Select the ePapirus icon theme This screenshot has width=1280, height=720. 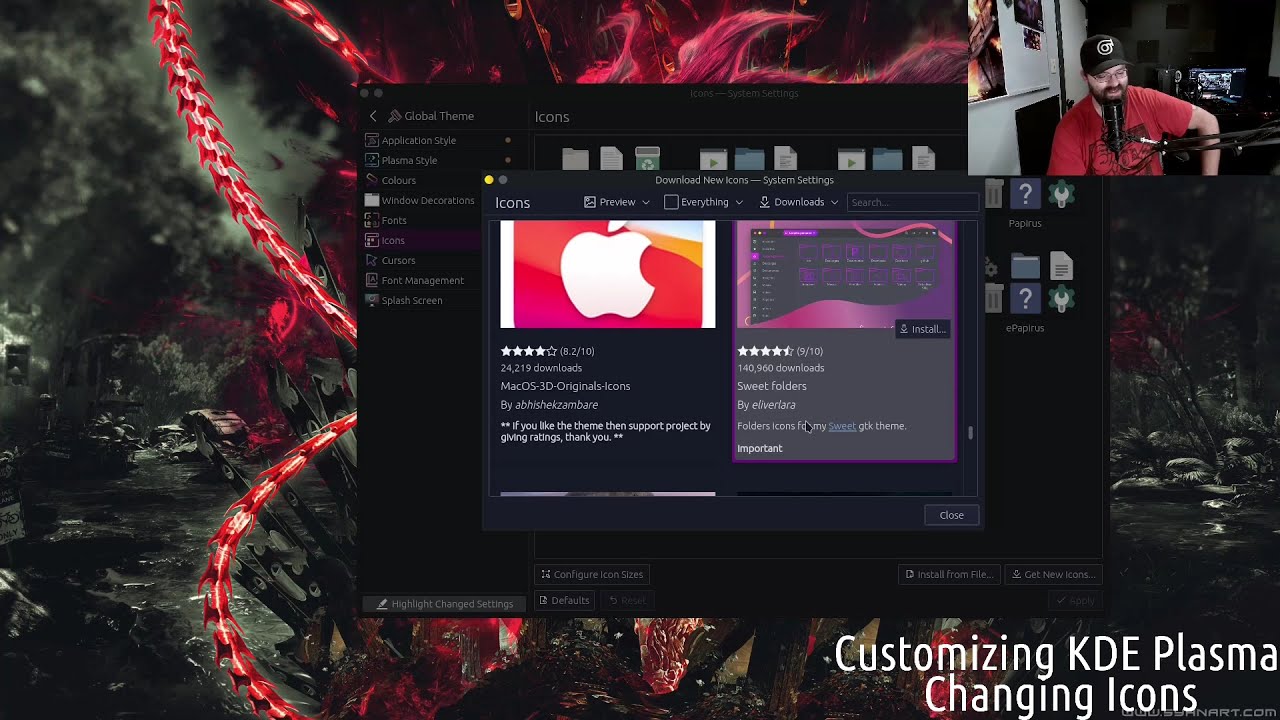coord(1025,328)
